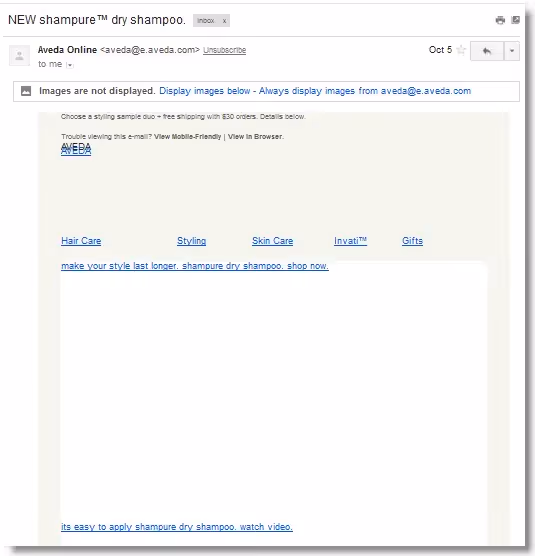
Task: Open Skin Care navigation link
Action: [272, 241]
